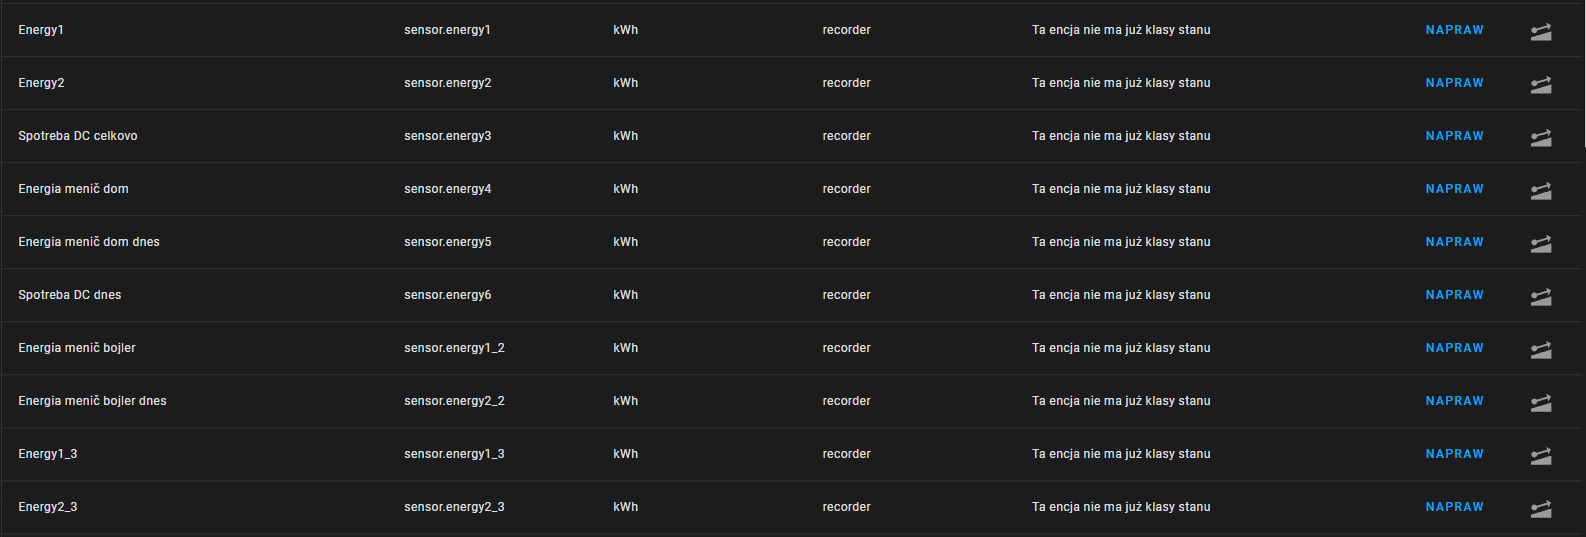Open adjust sum for Energia menič bojler dnes

tap(1541, 403)
